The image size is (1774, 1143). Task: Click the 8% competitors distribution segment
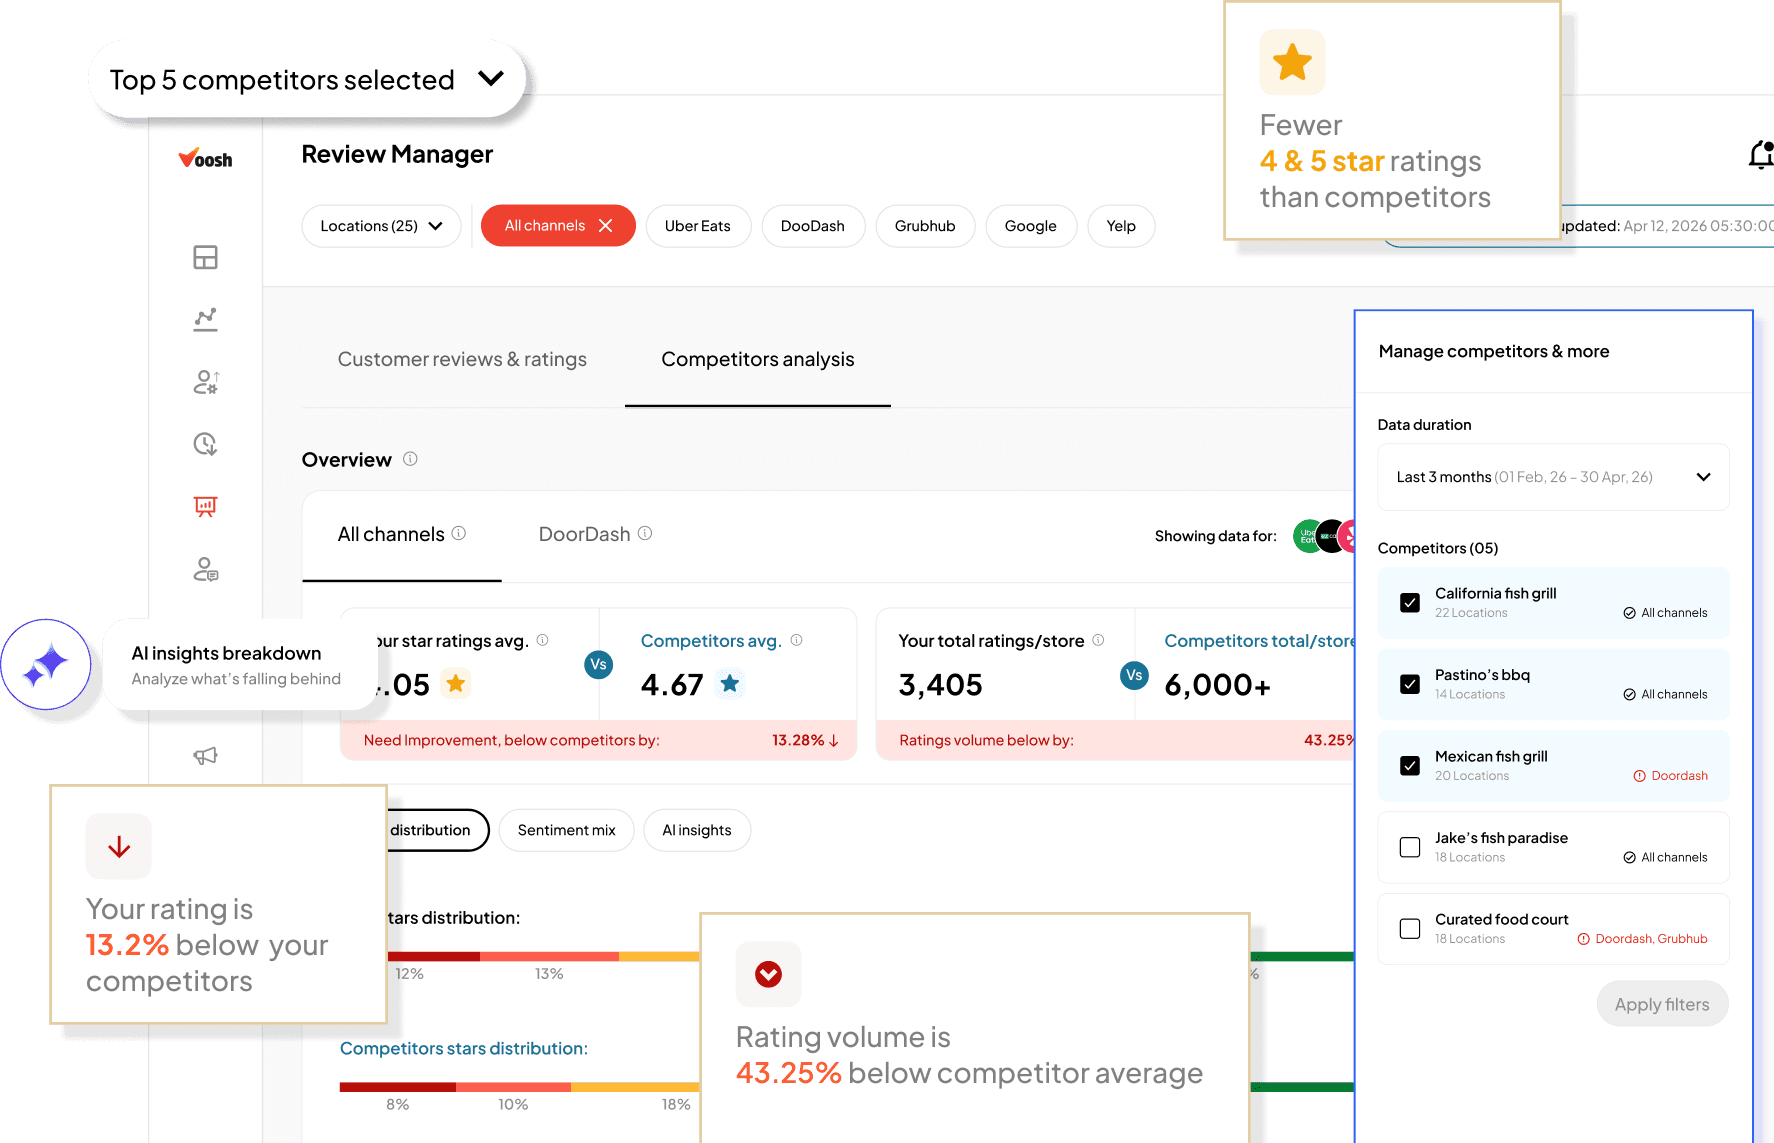click(x=398, y=1087)
